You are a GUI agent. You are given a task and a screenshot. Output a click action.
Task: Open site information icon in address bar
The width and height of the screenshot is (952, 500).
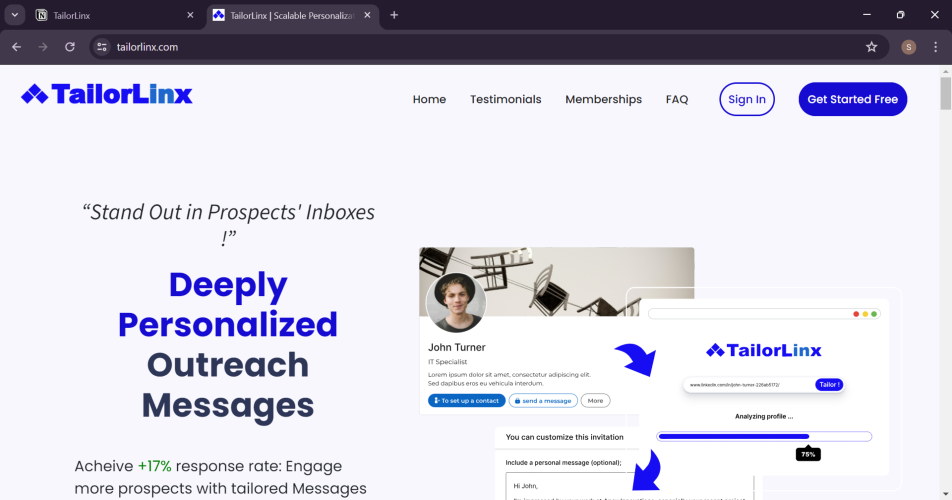[102, 47]
